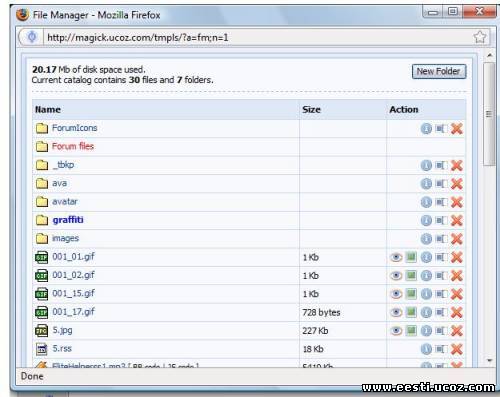Rename 001_15.gif using its action icon
The width and height of the screenshot is (500, 397).
click(441, 294)
